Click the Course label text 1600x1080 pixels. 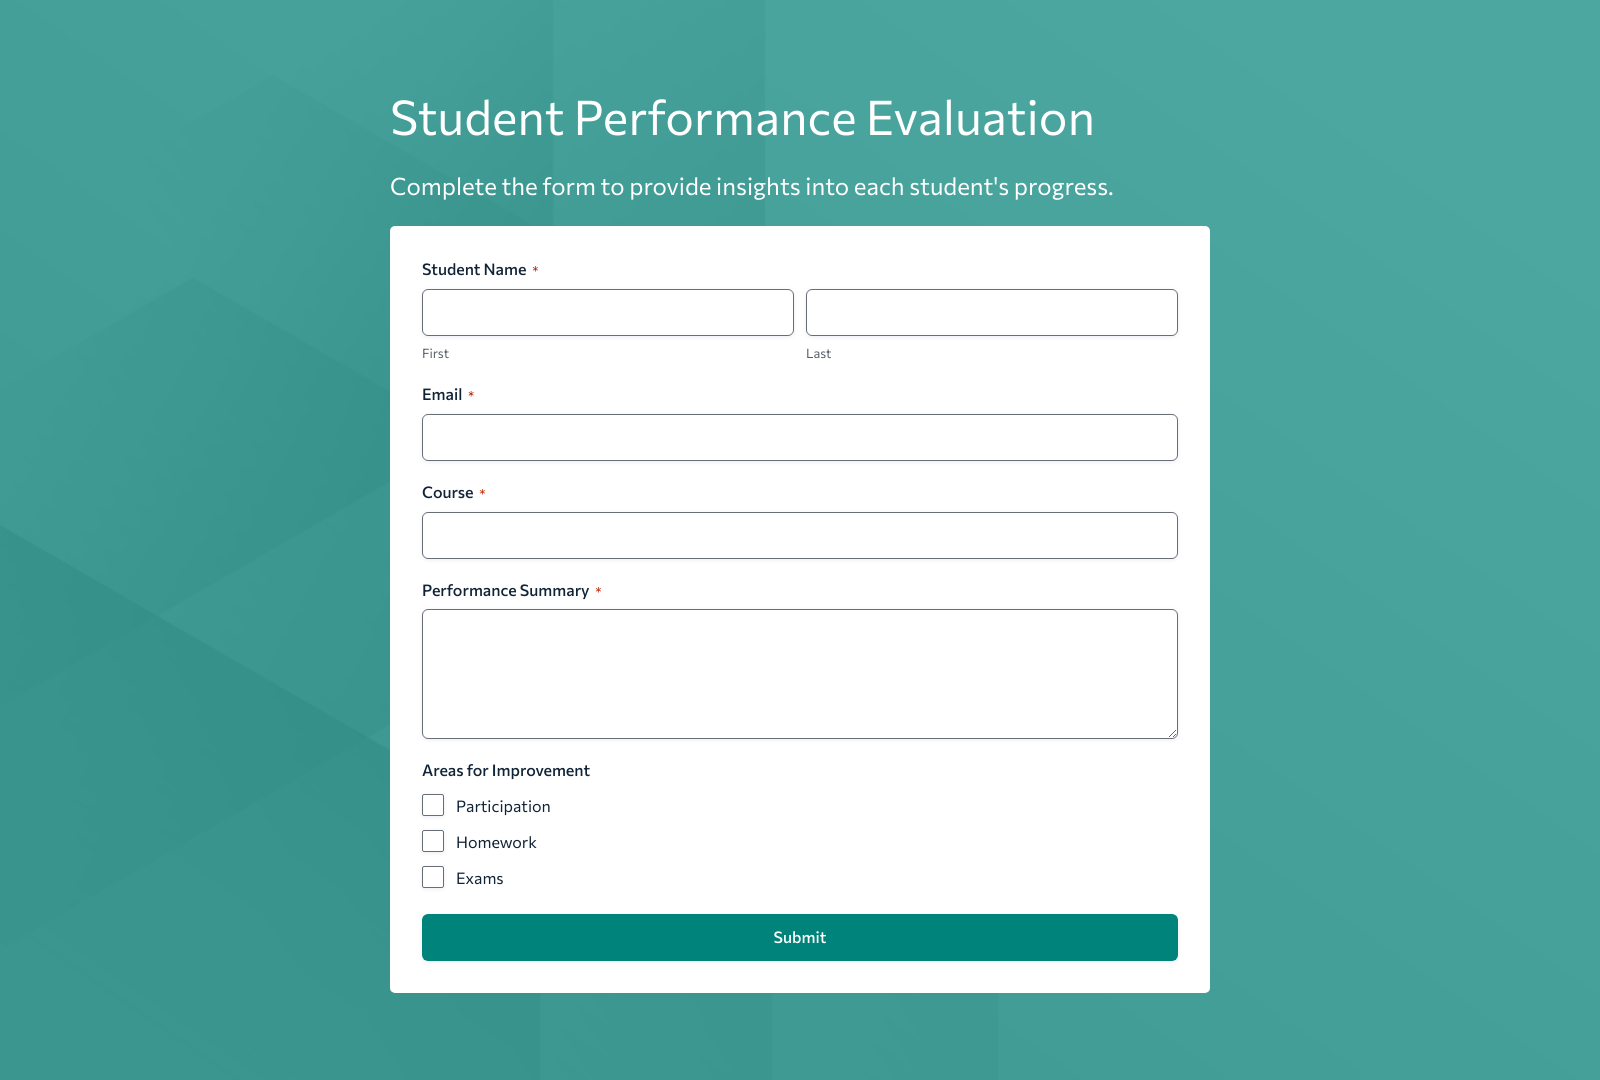(448, 492)
